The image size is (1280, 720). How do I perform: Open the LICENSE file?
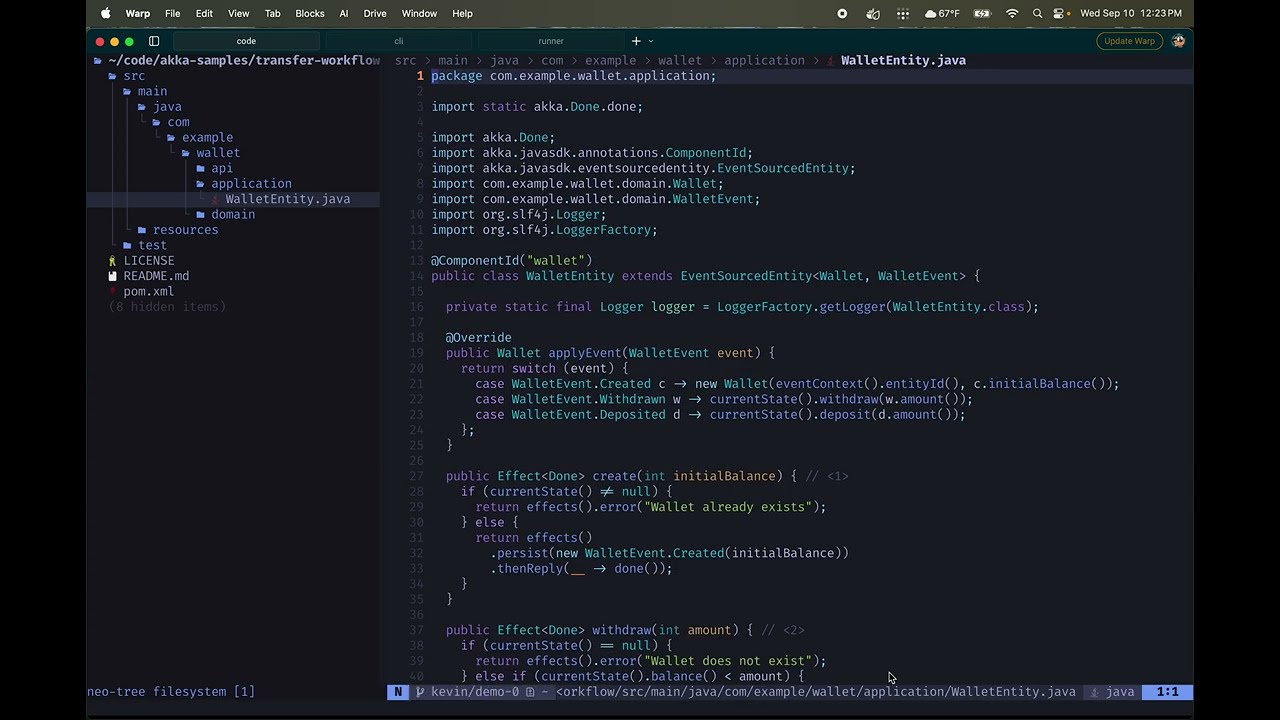coord(148,260)
